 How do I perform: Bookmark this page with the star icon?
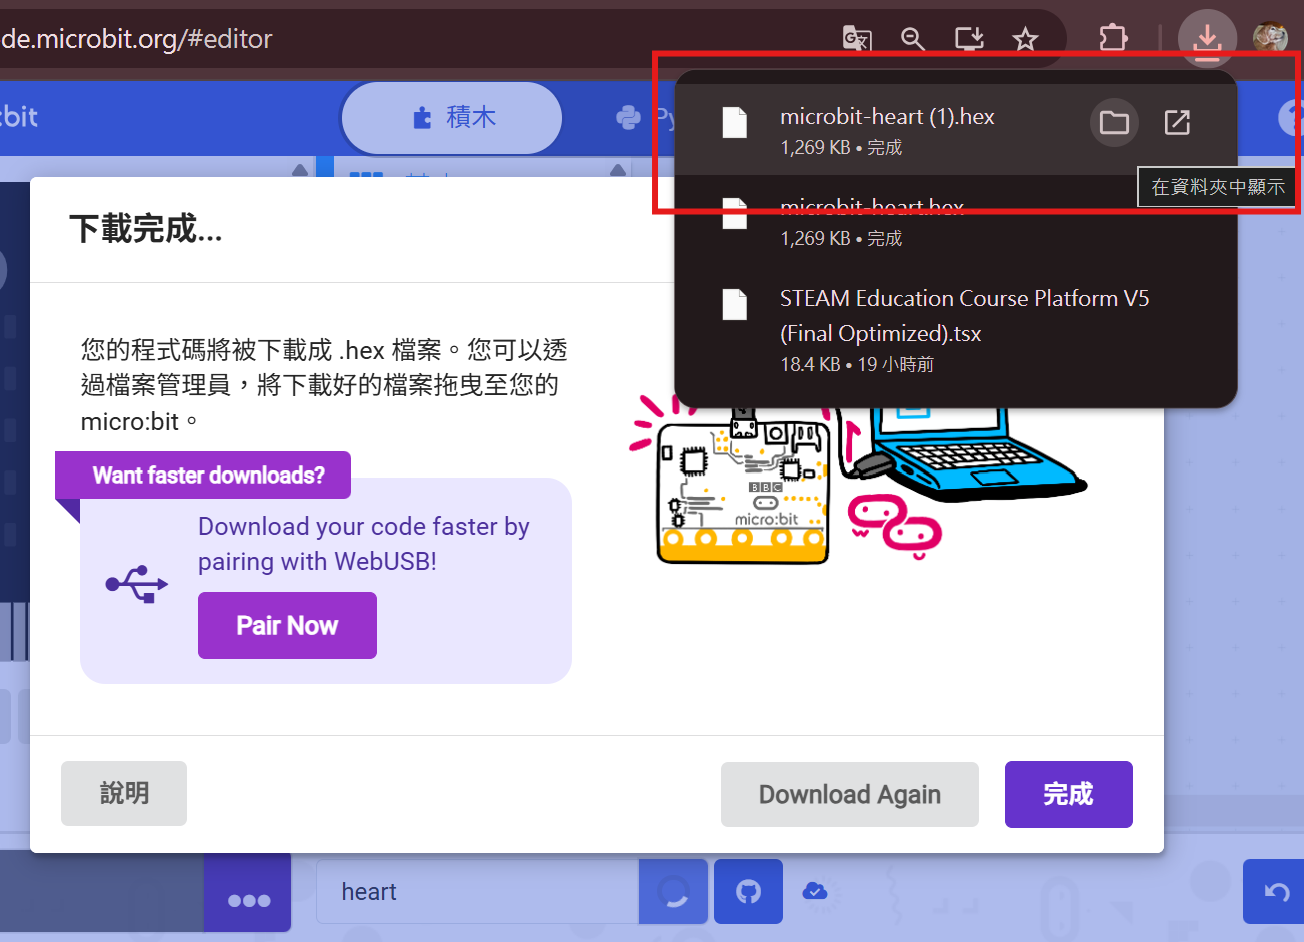coord(1025,39)
